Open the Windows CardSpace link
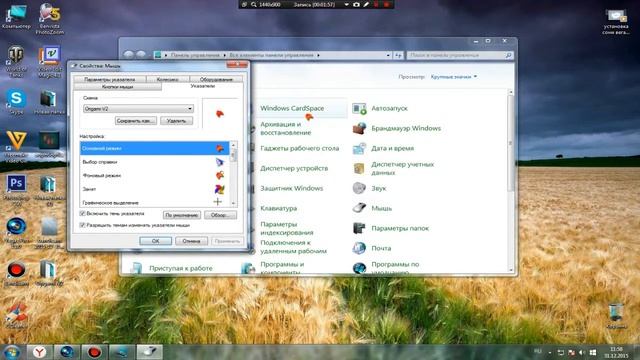The width and height of the screenshot is (640, 360). tap(292, 108)
